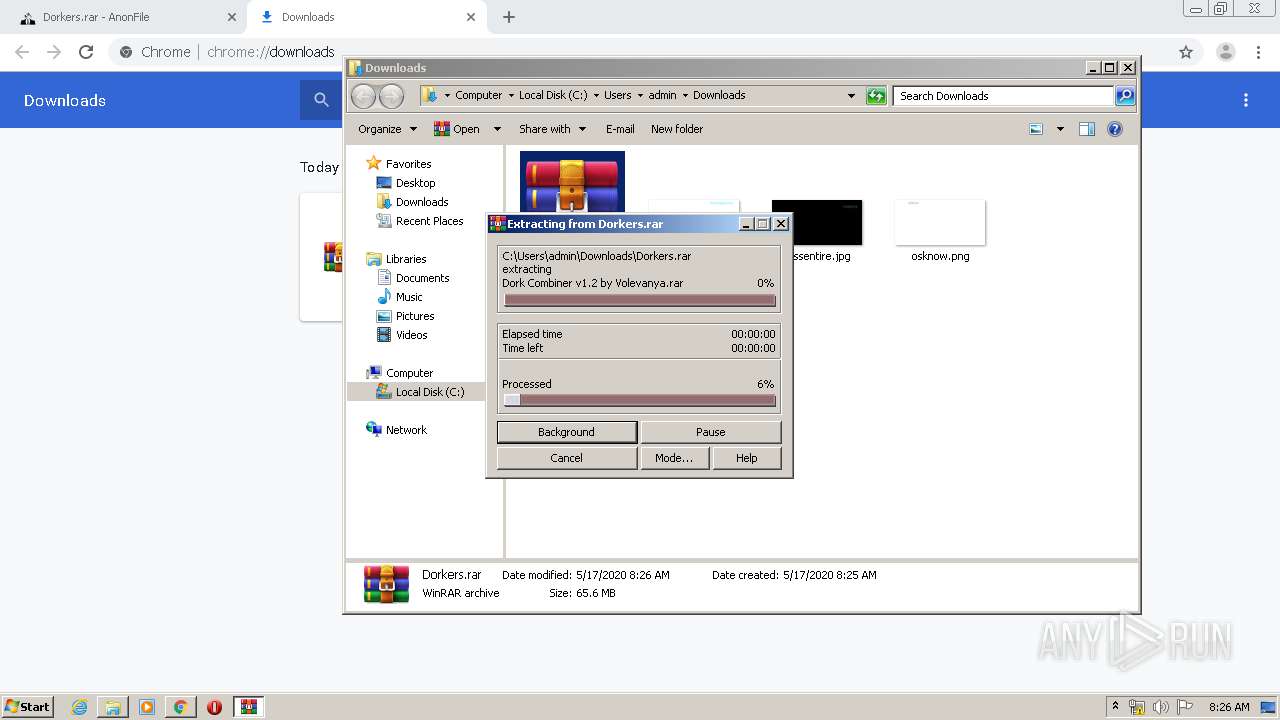Click the search icon in Downloads header
The image size is (1280, 720).
click(321, 100)
